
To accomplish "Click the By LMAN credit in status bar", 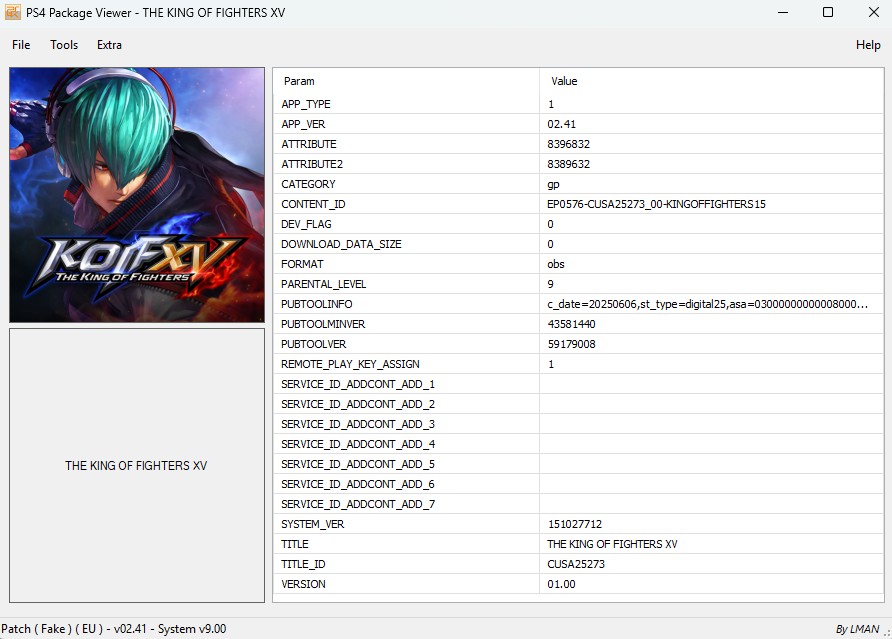I will tap(857, 629).
